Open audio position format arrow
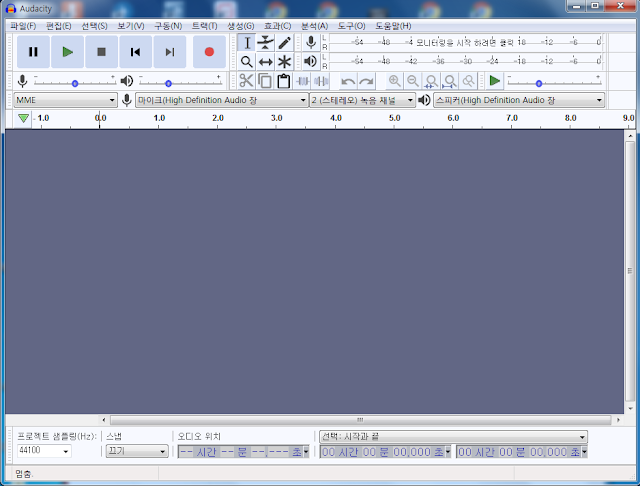The height and width of the screenshot is (486, 640). [306, 452]
